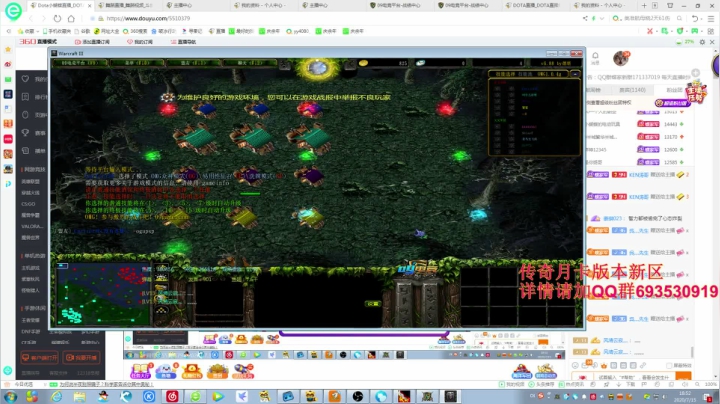Click the 客户端打开 button
This screenshot has height=404, width=720.
pos(40,357)
